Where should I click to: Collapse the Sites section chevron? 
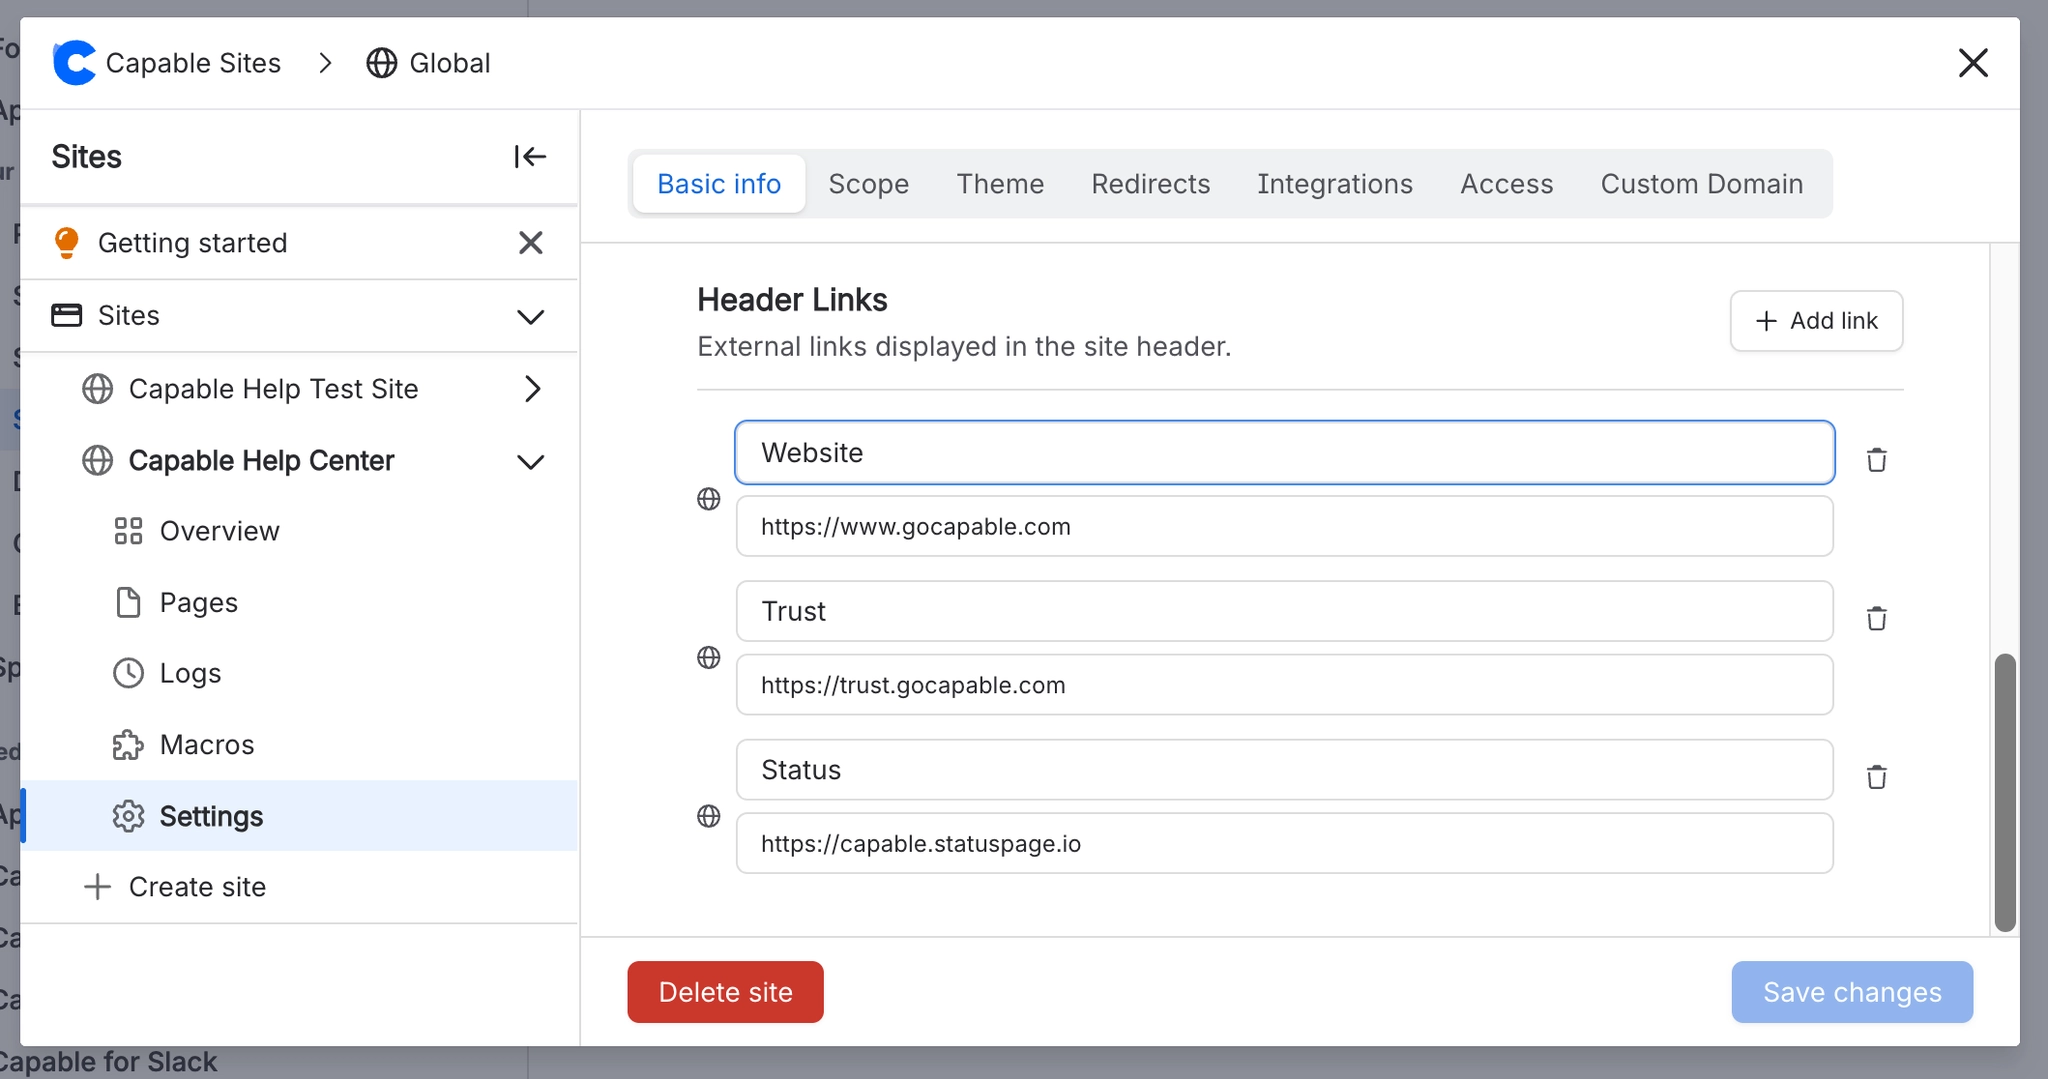(530, 317)
